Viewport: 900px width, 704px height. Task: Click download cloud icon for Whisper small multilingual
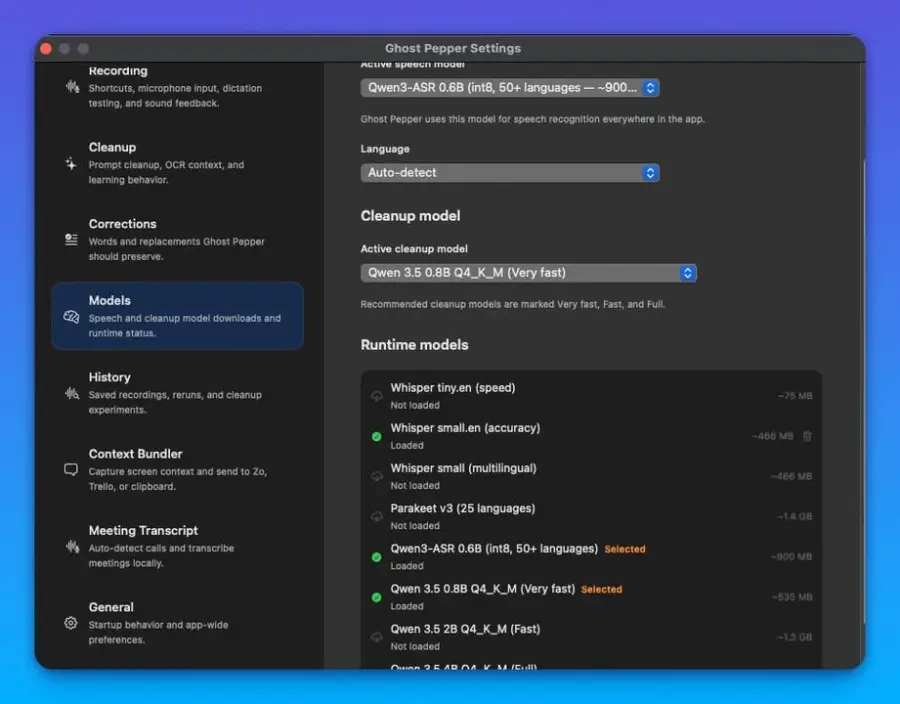click(377, 476)
